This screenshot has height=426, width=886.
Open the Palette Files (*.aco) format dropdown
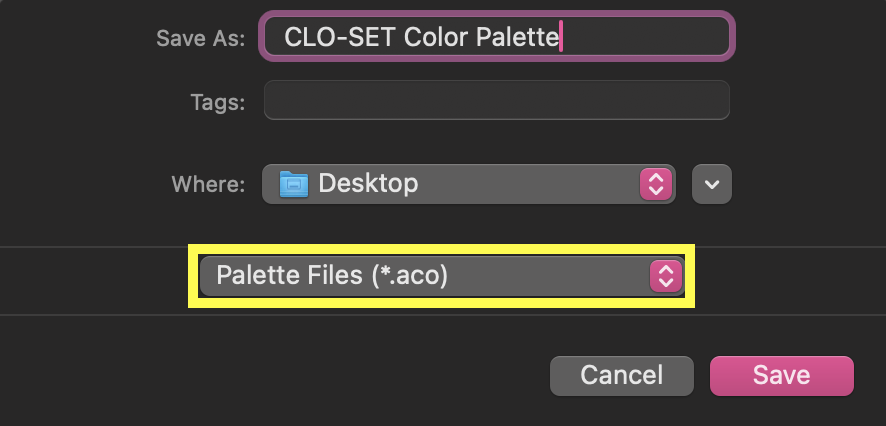441,276
